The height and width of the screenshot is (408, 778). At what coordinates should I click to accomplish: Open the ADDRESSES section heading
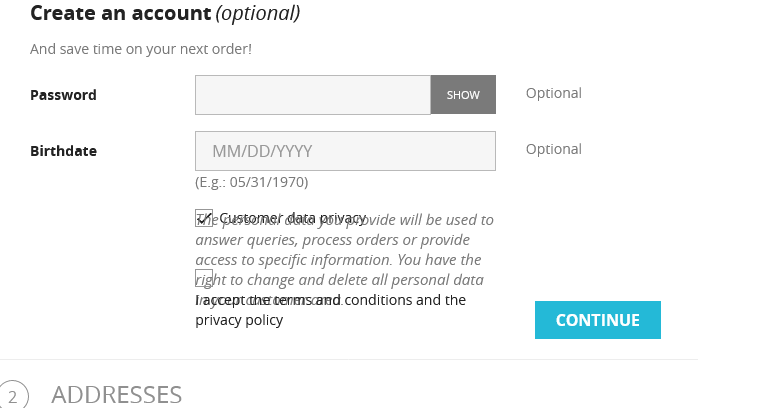[116, 395]
